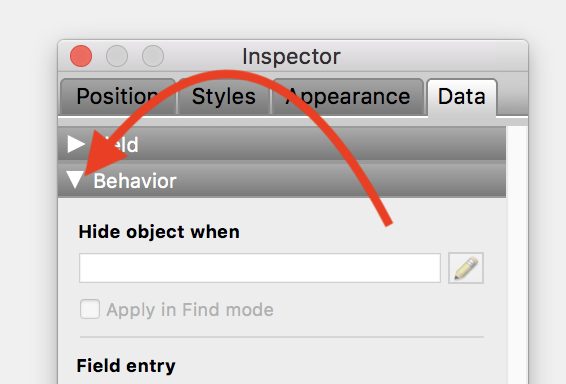Click the Field entry heading
Image resolution: width=566 pixels, height=384 pixels.
coord(126,366)
